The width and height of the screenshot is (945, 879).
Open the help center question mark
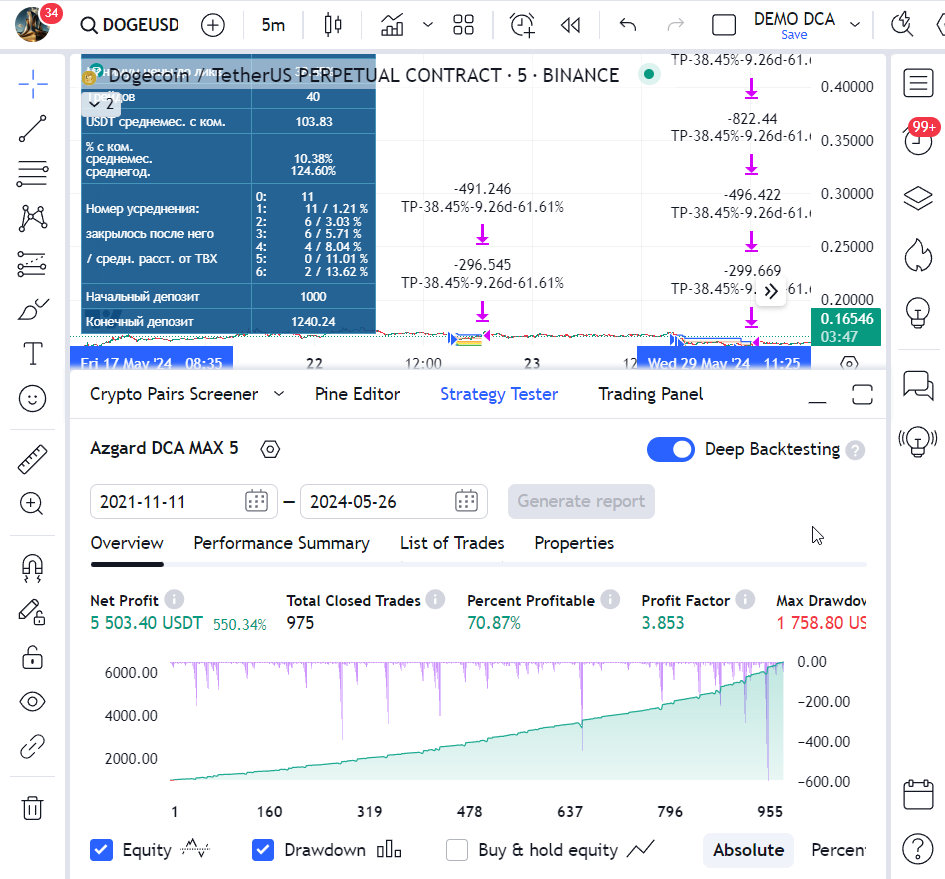tap(918, 849)
